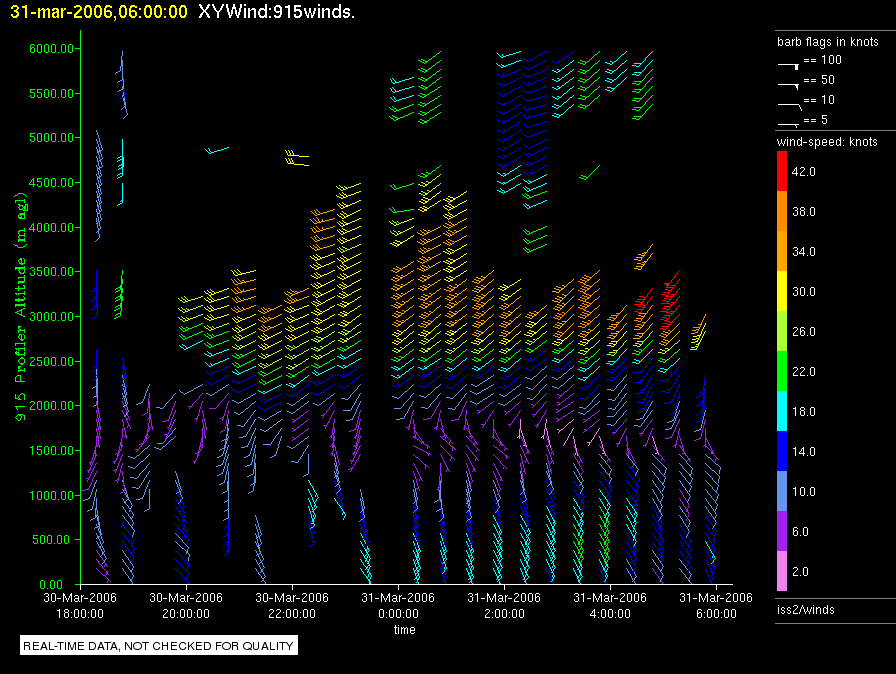Click the iss2/winds label

tap(805, 610)
